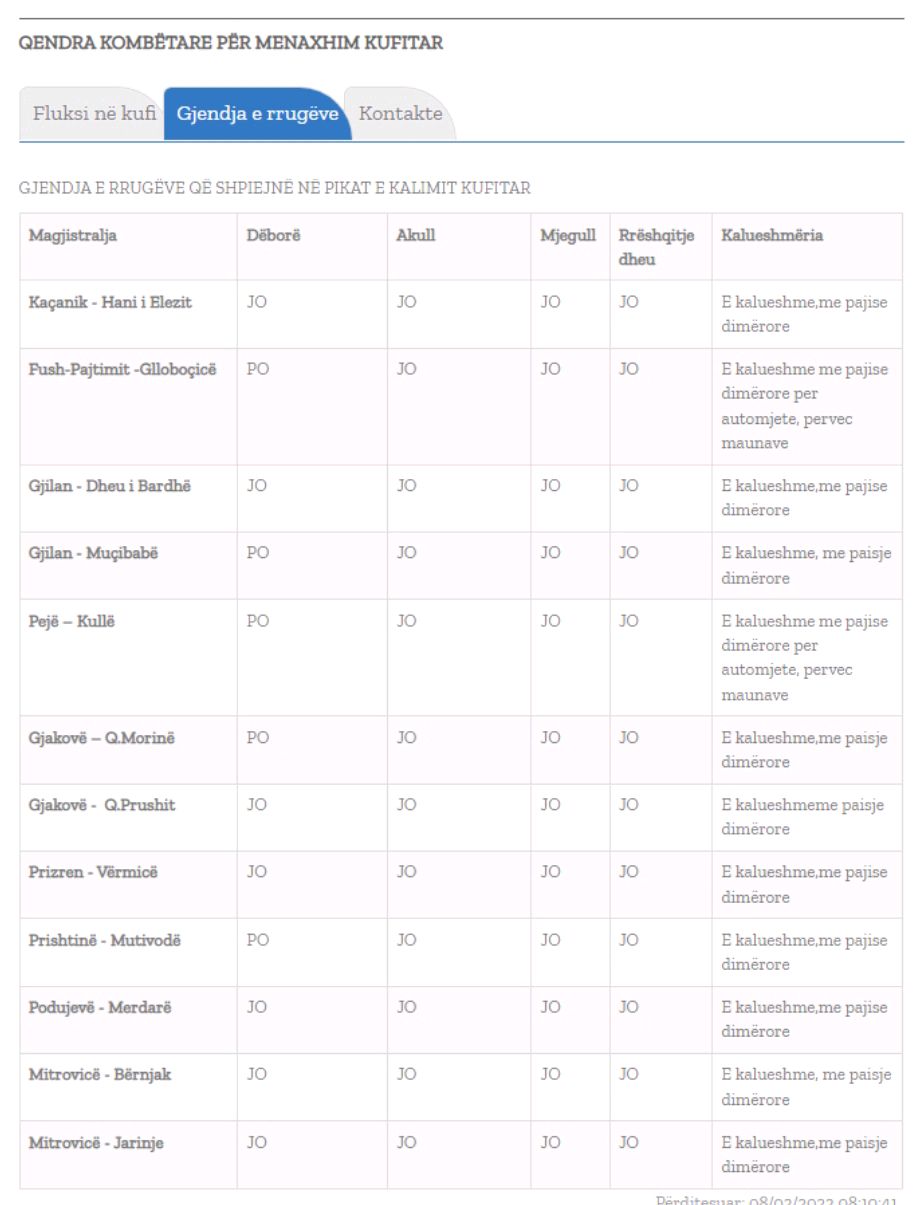Select the Kaçanik - Hani i Elezit row name
The height and width of the screenshot is (1205, 916).
(x=110, y=303)
